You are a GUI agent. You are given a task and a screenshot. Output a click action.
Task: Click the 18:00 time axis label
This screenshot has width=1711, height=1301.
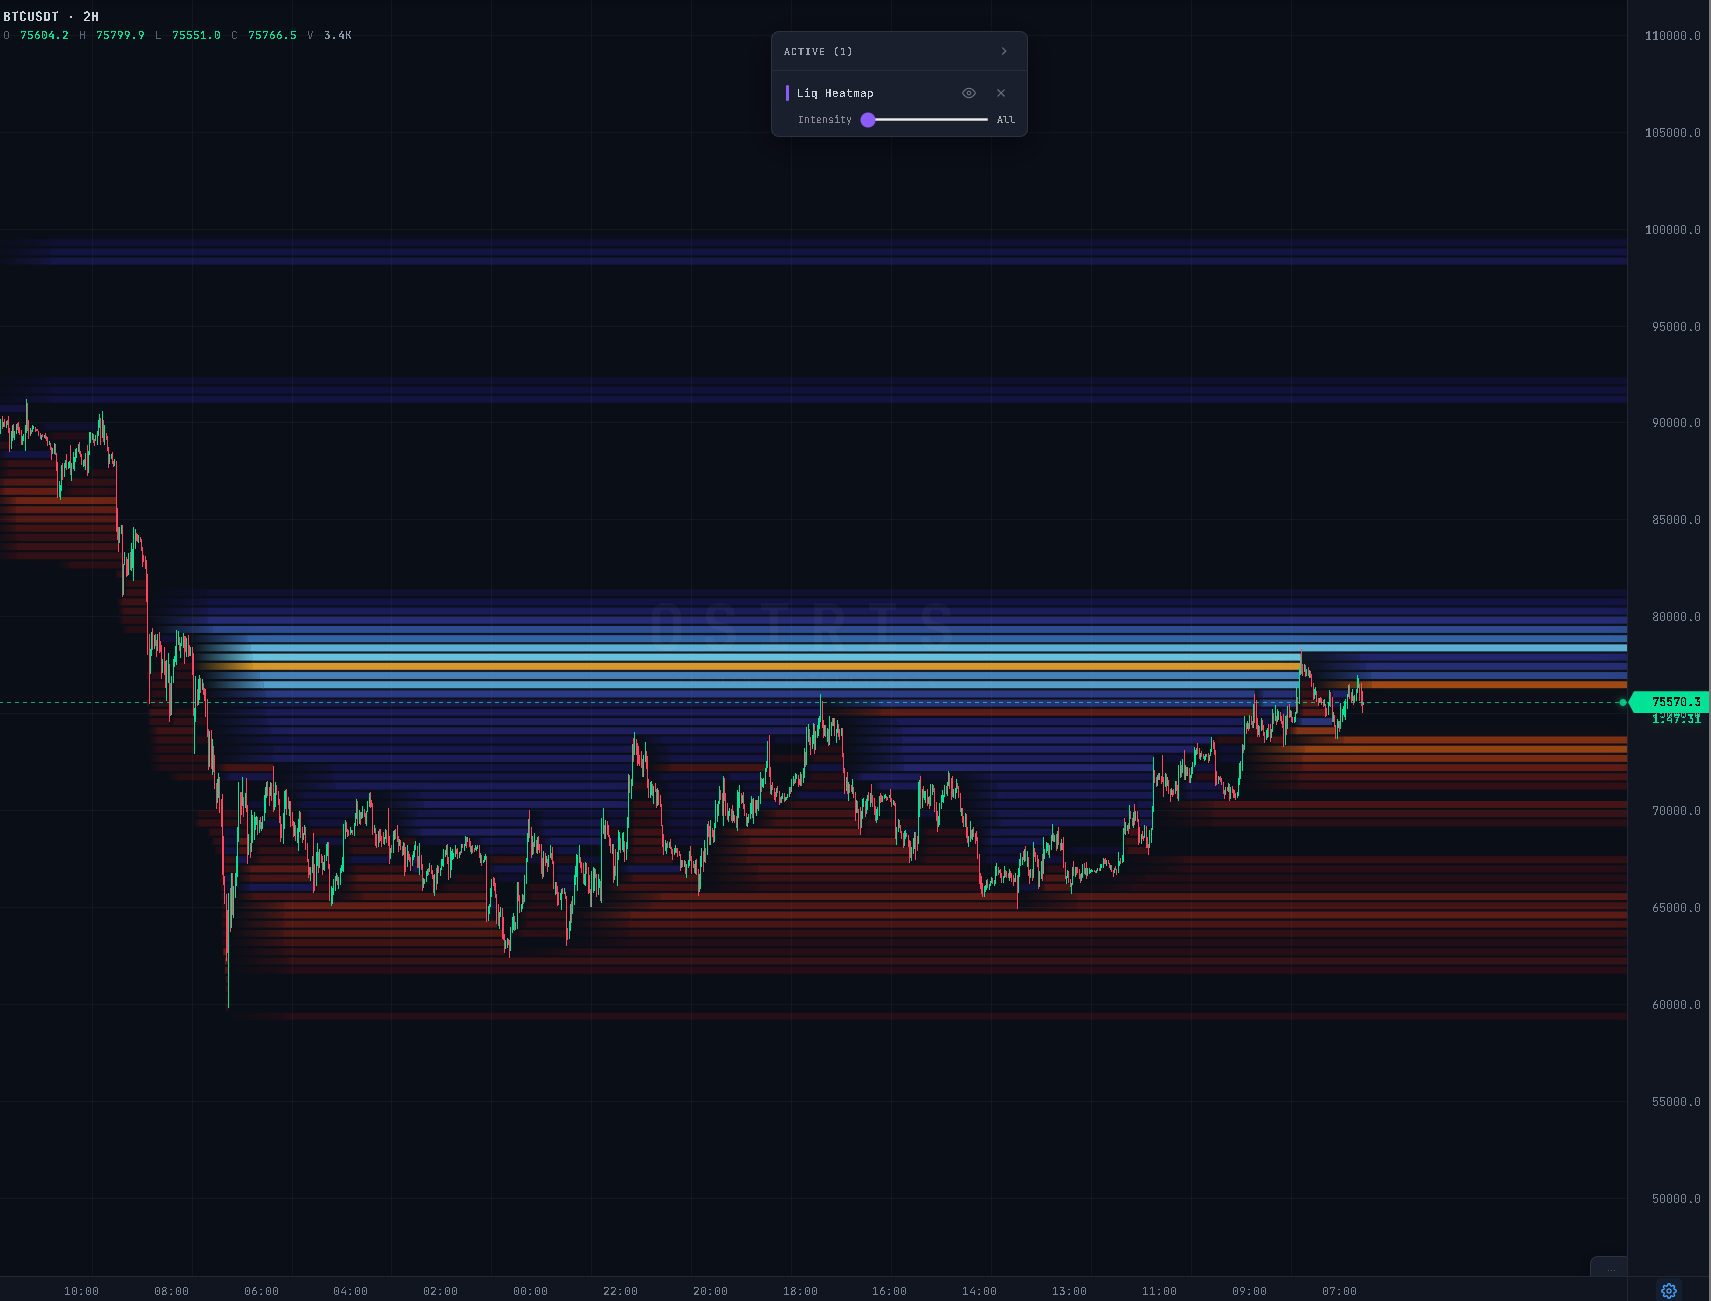(x=800, y=1291)
